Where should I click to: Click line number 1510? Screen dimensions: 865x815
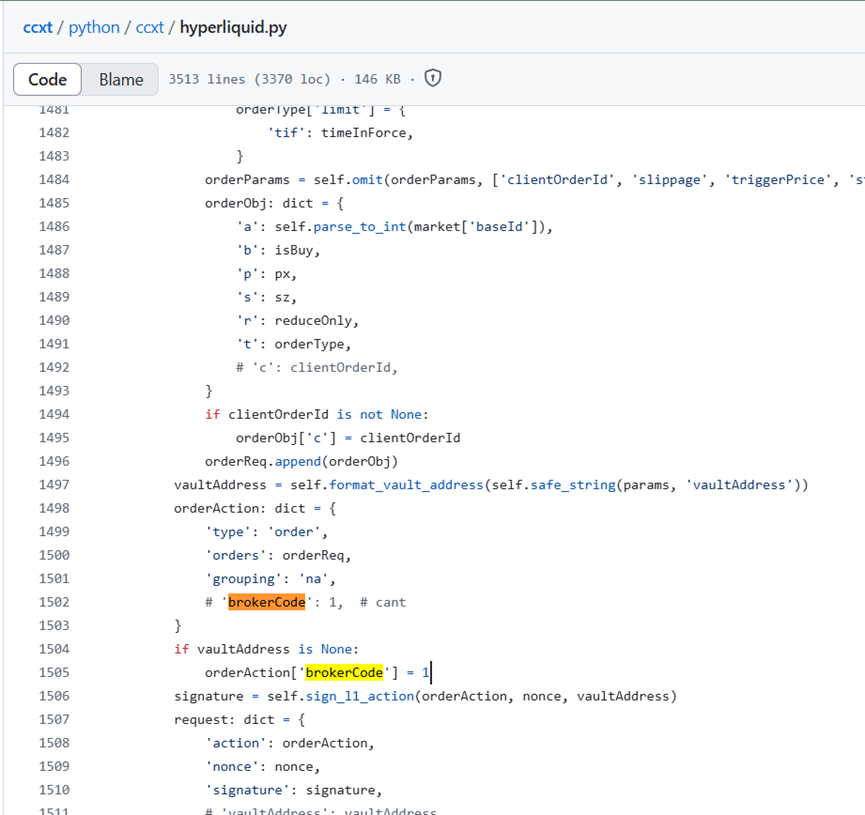click(53, 790)
